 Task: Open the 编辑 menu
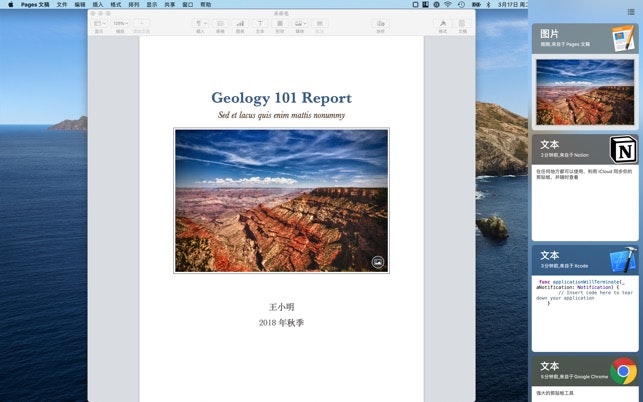coord(80,5)
